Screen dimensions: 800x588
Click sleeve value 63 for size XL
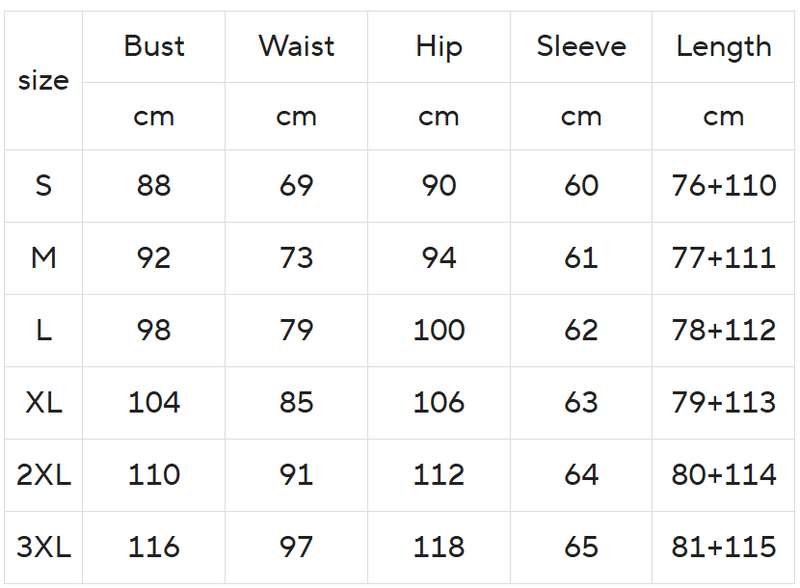(581, 402)
